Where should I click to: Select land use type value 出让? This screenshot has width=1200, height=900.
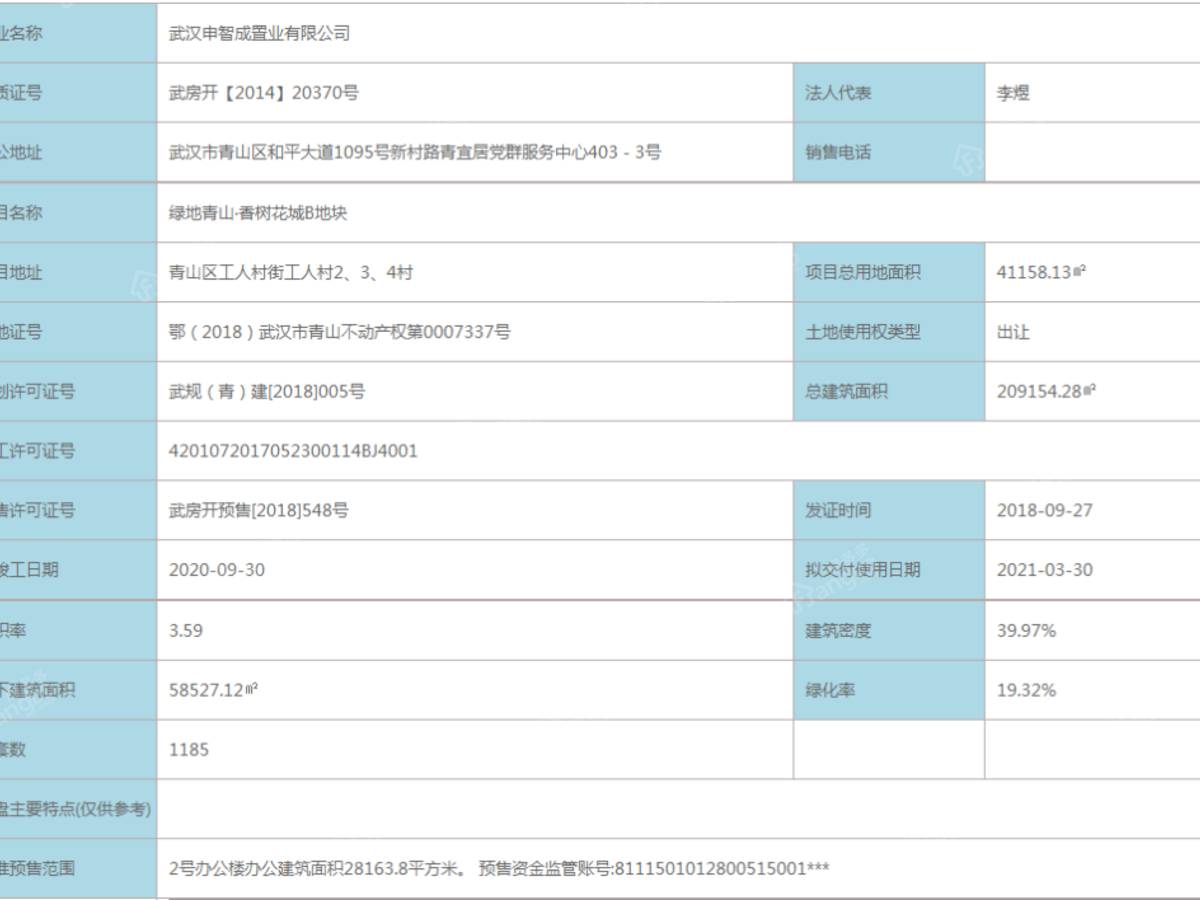pyautogui.click(x=1013, y=332)
